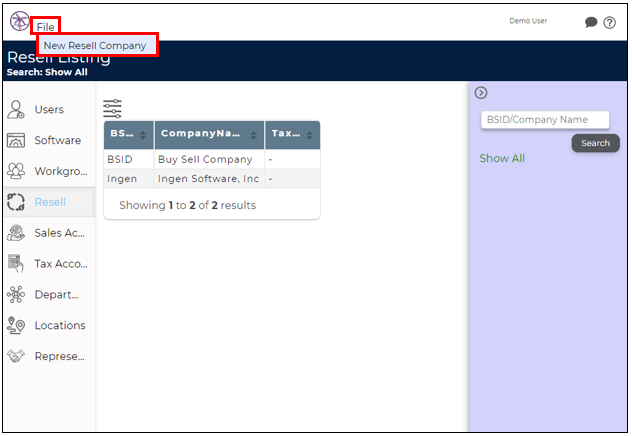
Task: Click the Search: Show All subtitle
Action: click(x=47, y=72)
